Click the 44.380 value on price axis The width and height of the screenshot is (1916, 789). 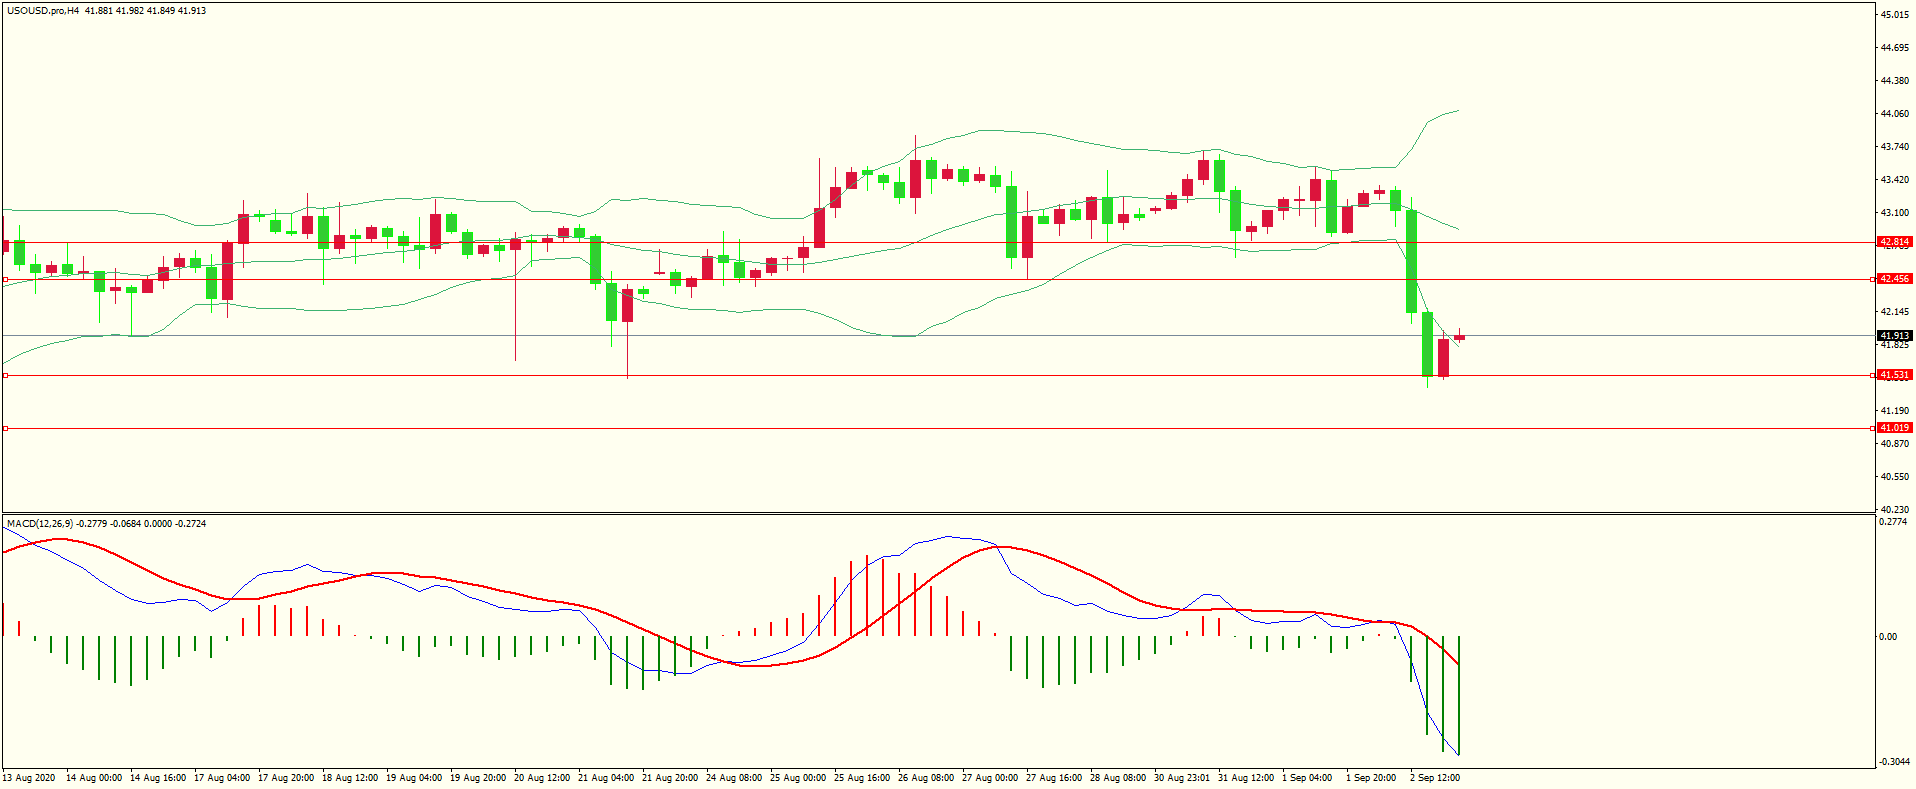pyautogui.click(x=1895, y=81)
